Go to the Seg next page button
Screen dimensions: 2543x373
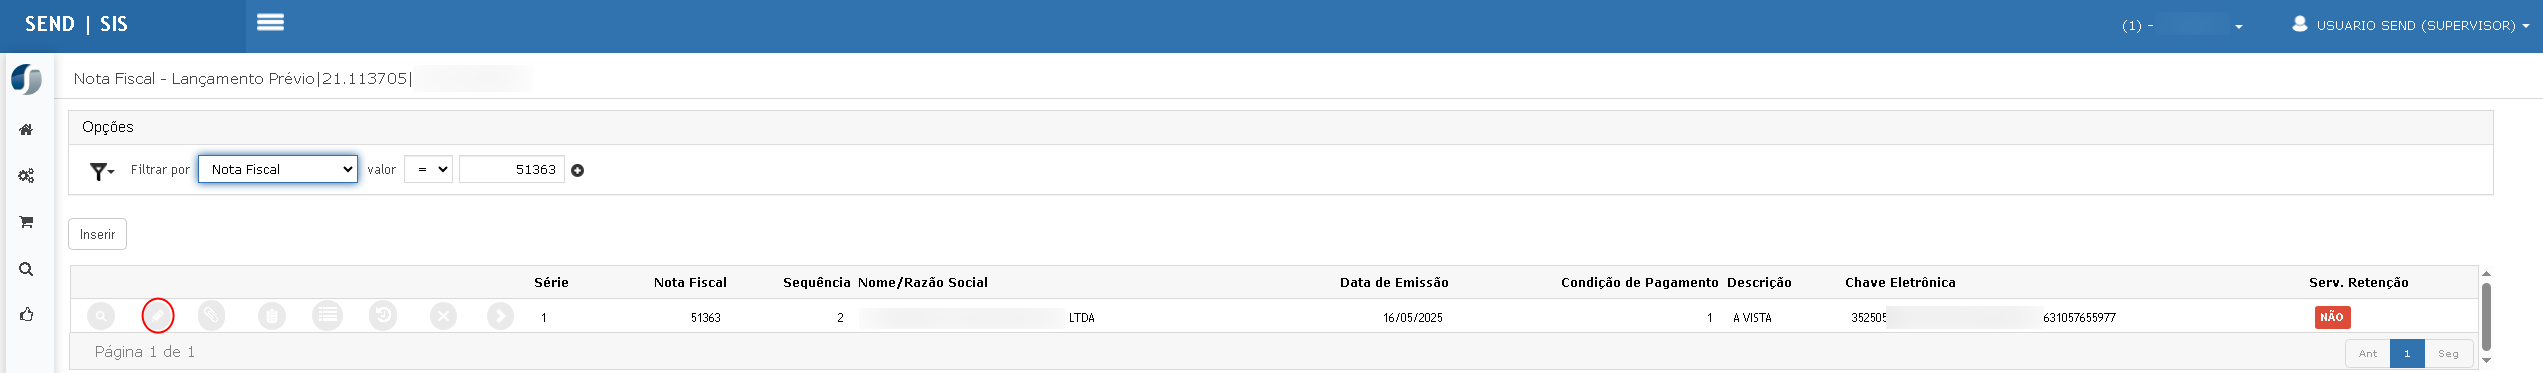[2448, 353]
